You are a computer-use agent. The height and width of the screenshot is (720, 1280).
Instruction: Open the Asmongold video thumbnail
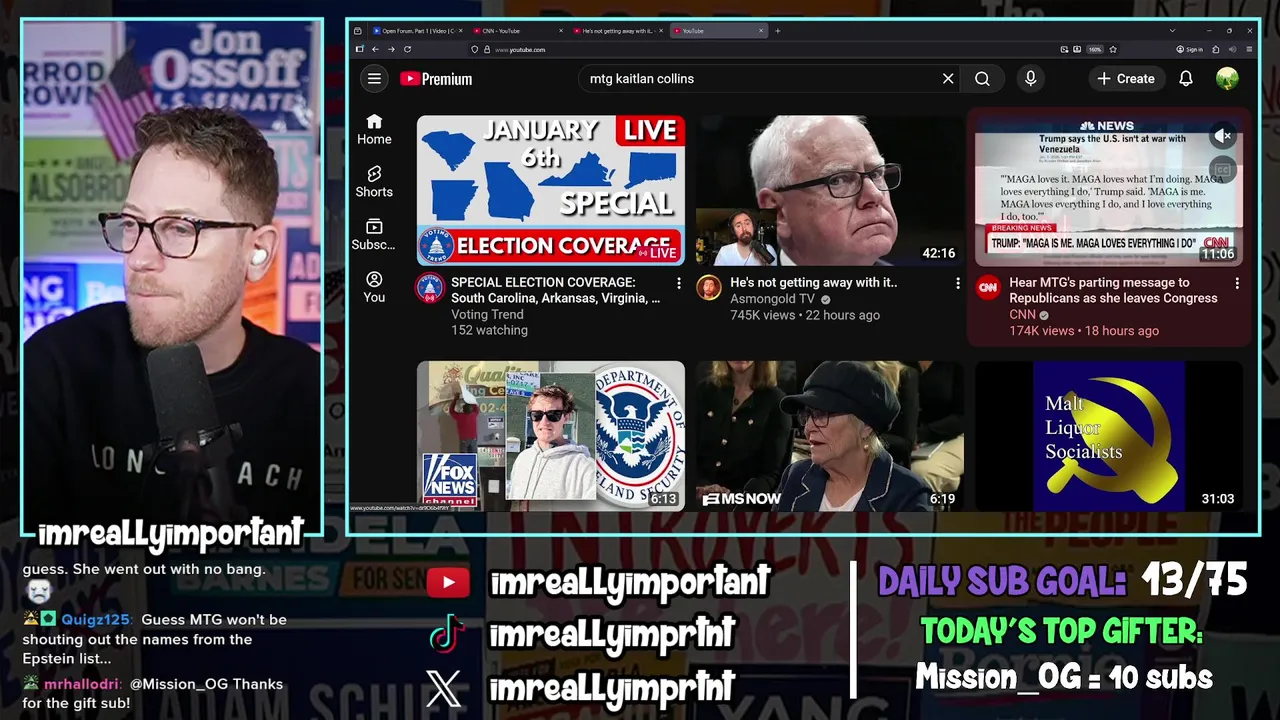(830, 190)
